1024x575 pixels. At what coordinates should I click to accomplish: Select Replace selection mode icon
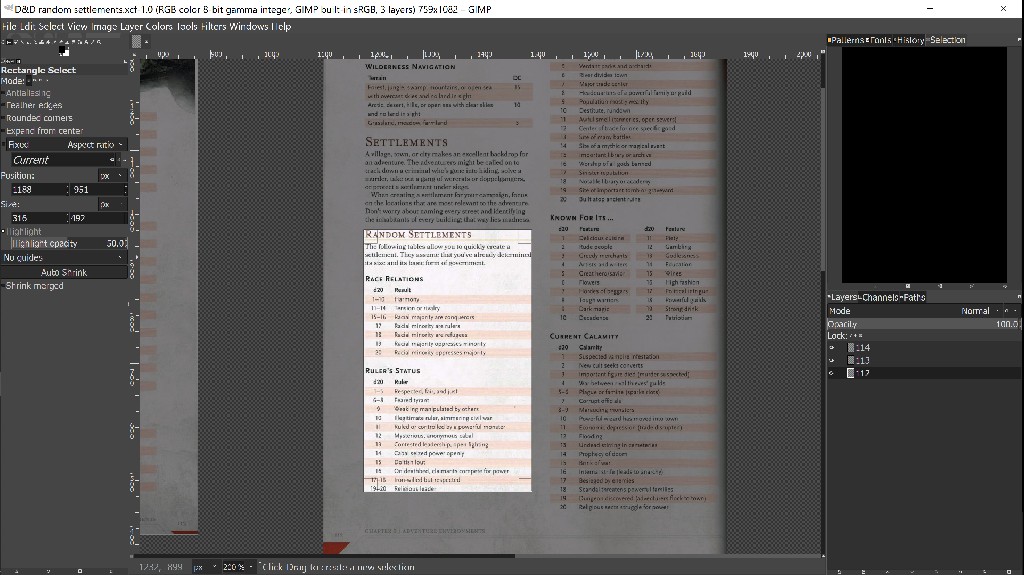[x=29, y=81]
